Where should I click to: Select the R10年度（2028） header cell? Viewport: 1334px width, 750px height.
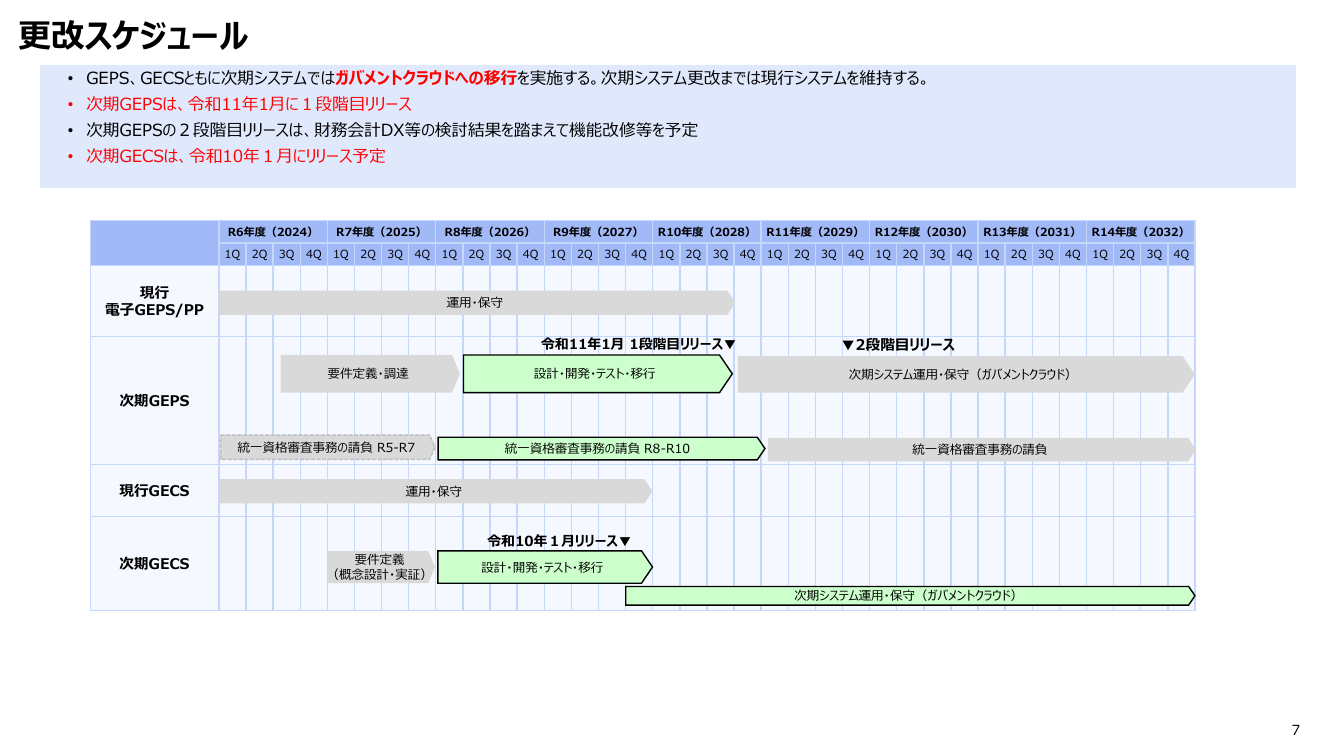[x=706, y=232]
